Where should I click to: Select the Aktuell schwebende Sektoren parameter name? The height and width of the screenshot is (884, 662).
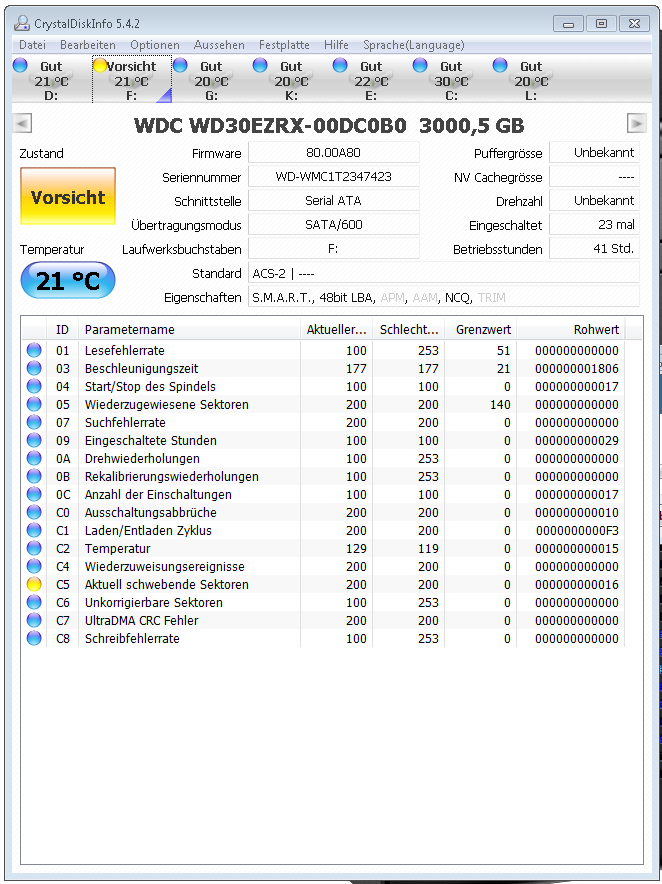tap(166, 585)
